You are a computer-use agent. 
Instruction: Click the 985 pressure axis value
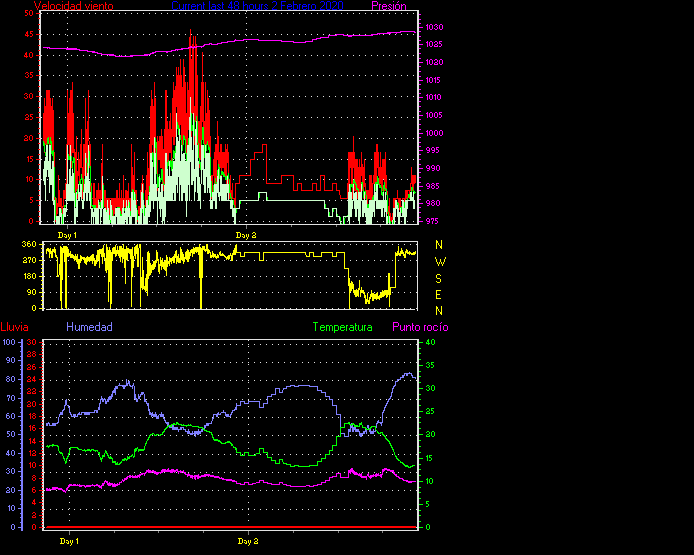[433, 186]
